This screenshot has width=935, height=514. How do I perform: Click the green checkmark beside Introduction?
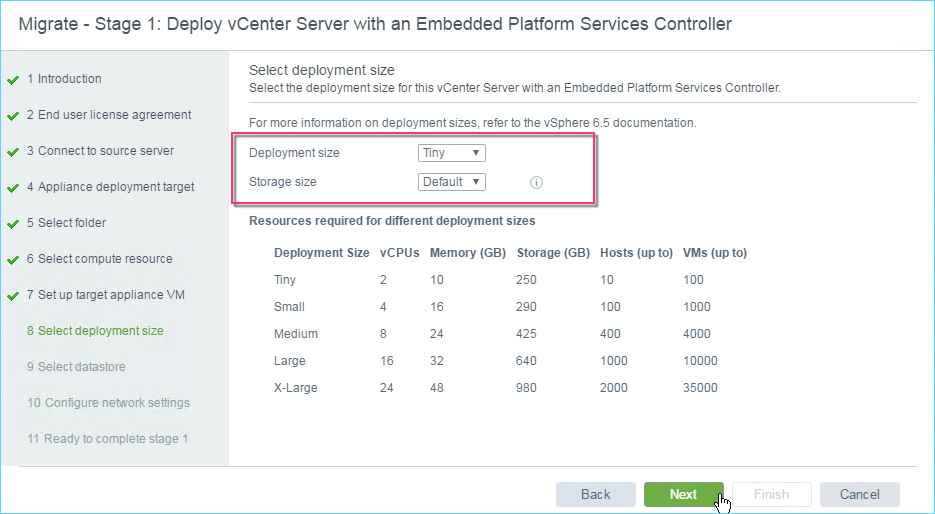pos(13,80)
